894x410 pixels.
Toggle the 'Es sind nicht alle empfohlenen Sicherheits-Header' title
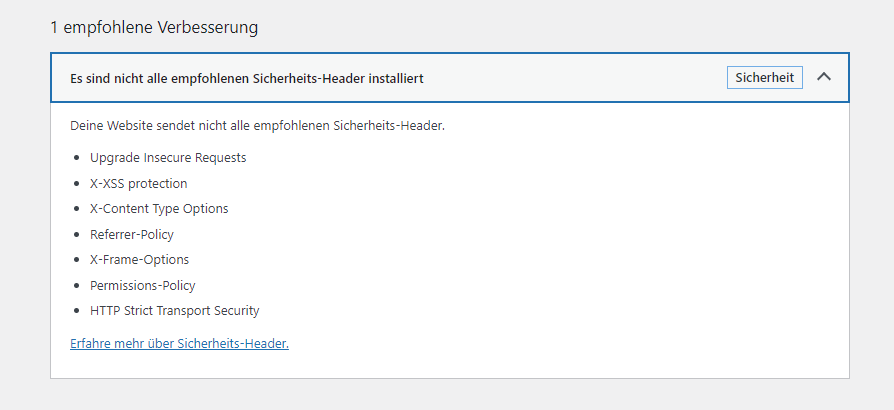pos(247,79)
